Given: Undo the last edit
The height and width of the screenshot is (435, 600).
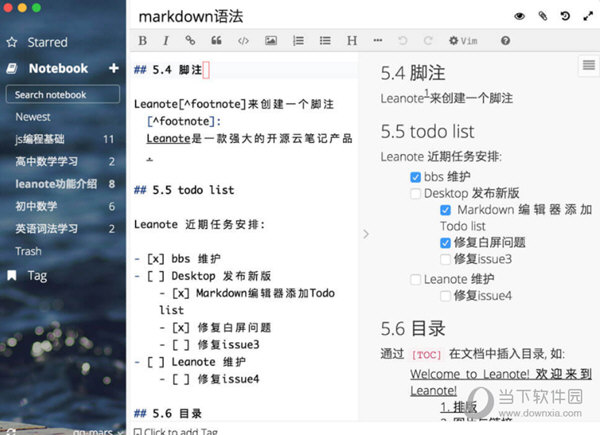Looking at the screenshot, I should pyautogui.click(x=403, y=40).
